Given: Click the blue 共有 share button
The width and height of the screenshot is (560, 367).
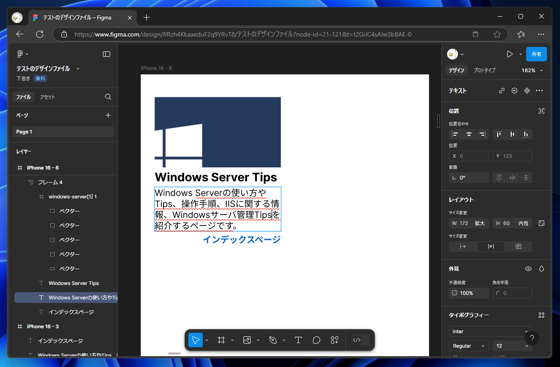Looking at the screenshot, I should [x=536, y=54].
